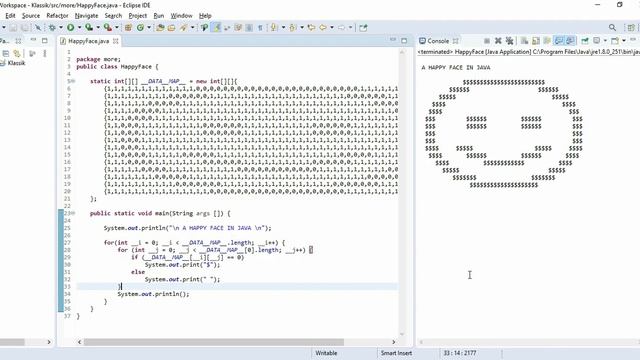Click the Open Task toolbar icon

(171, 27)
